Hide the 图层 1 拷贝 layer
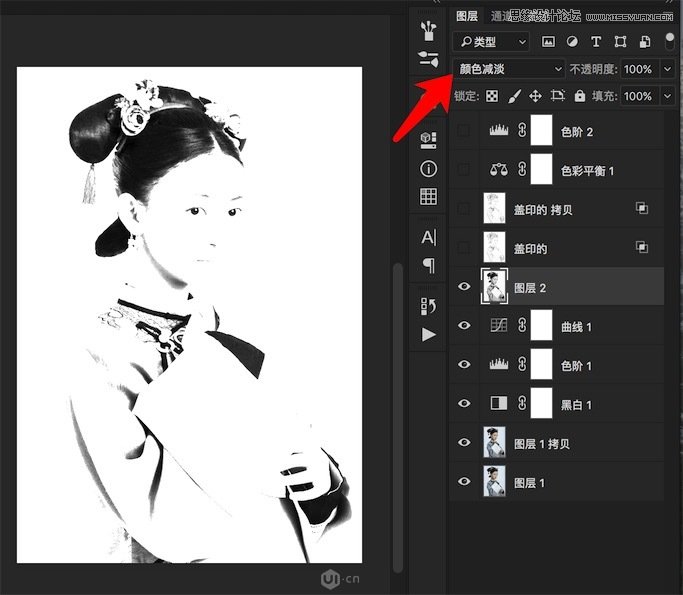 [x=464, y=442]
